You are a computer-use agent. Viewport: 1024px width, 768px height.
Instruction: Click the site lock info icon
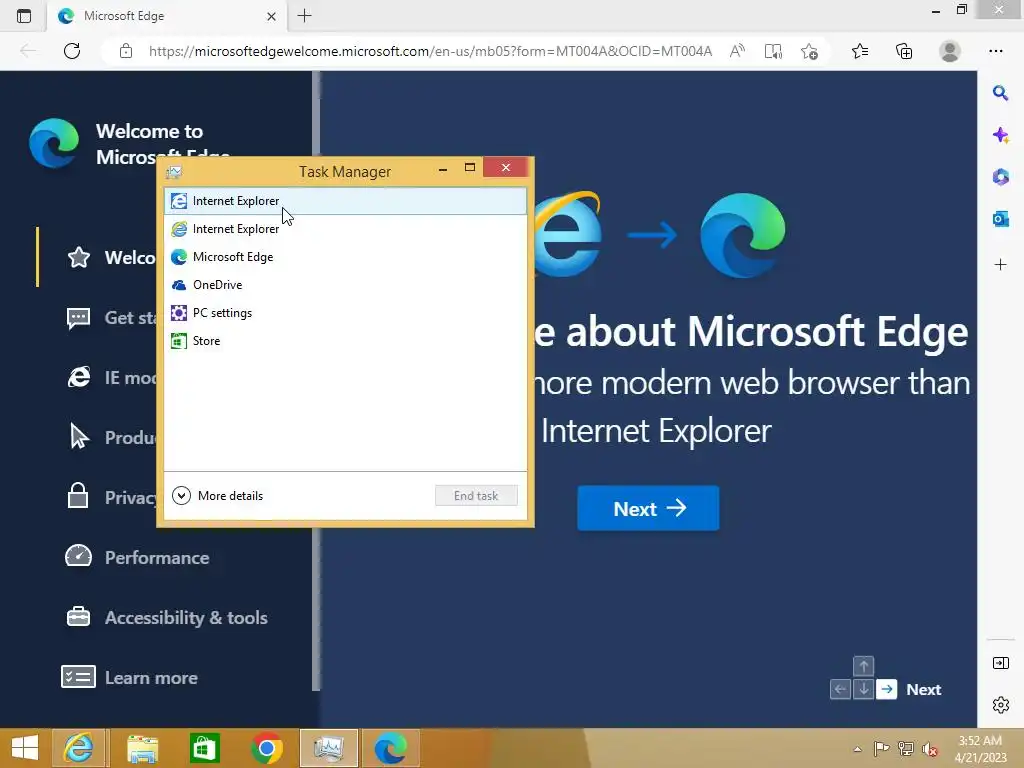click(126, 51)
